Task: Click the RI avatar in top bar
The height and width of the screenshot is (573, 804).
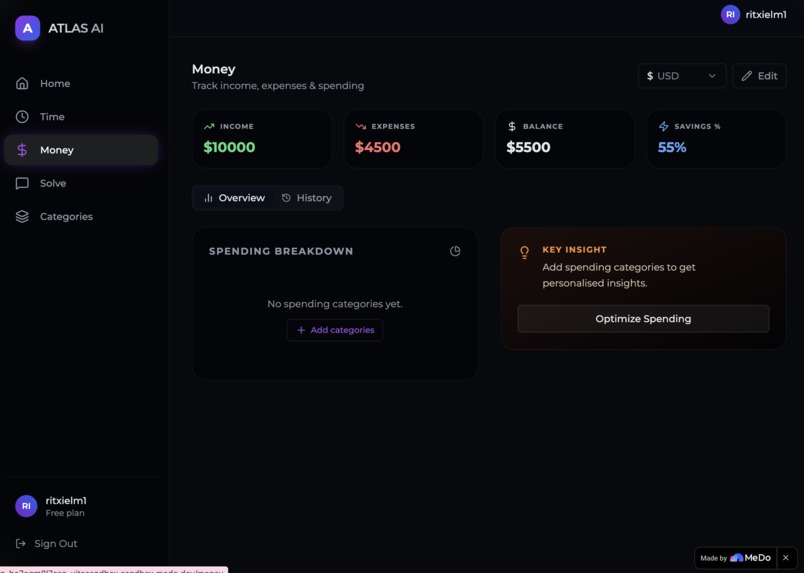Action: [x=730, y=14]
